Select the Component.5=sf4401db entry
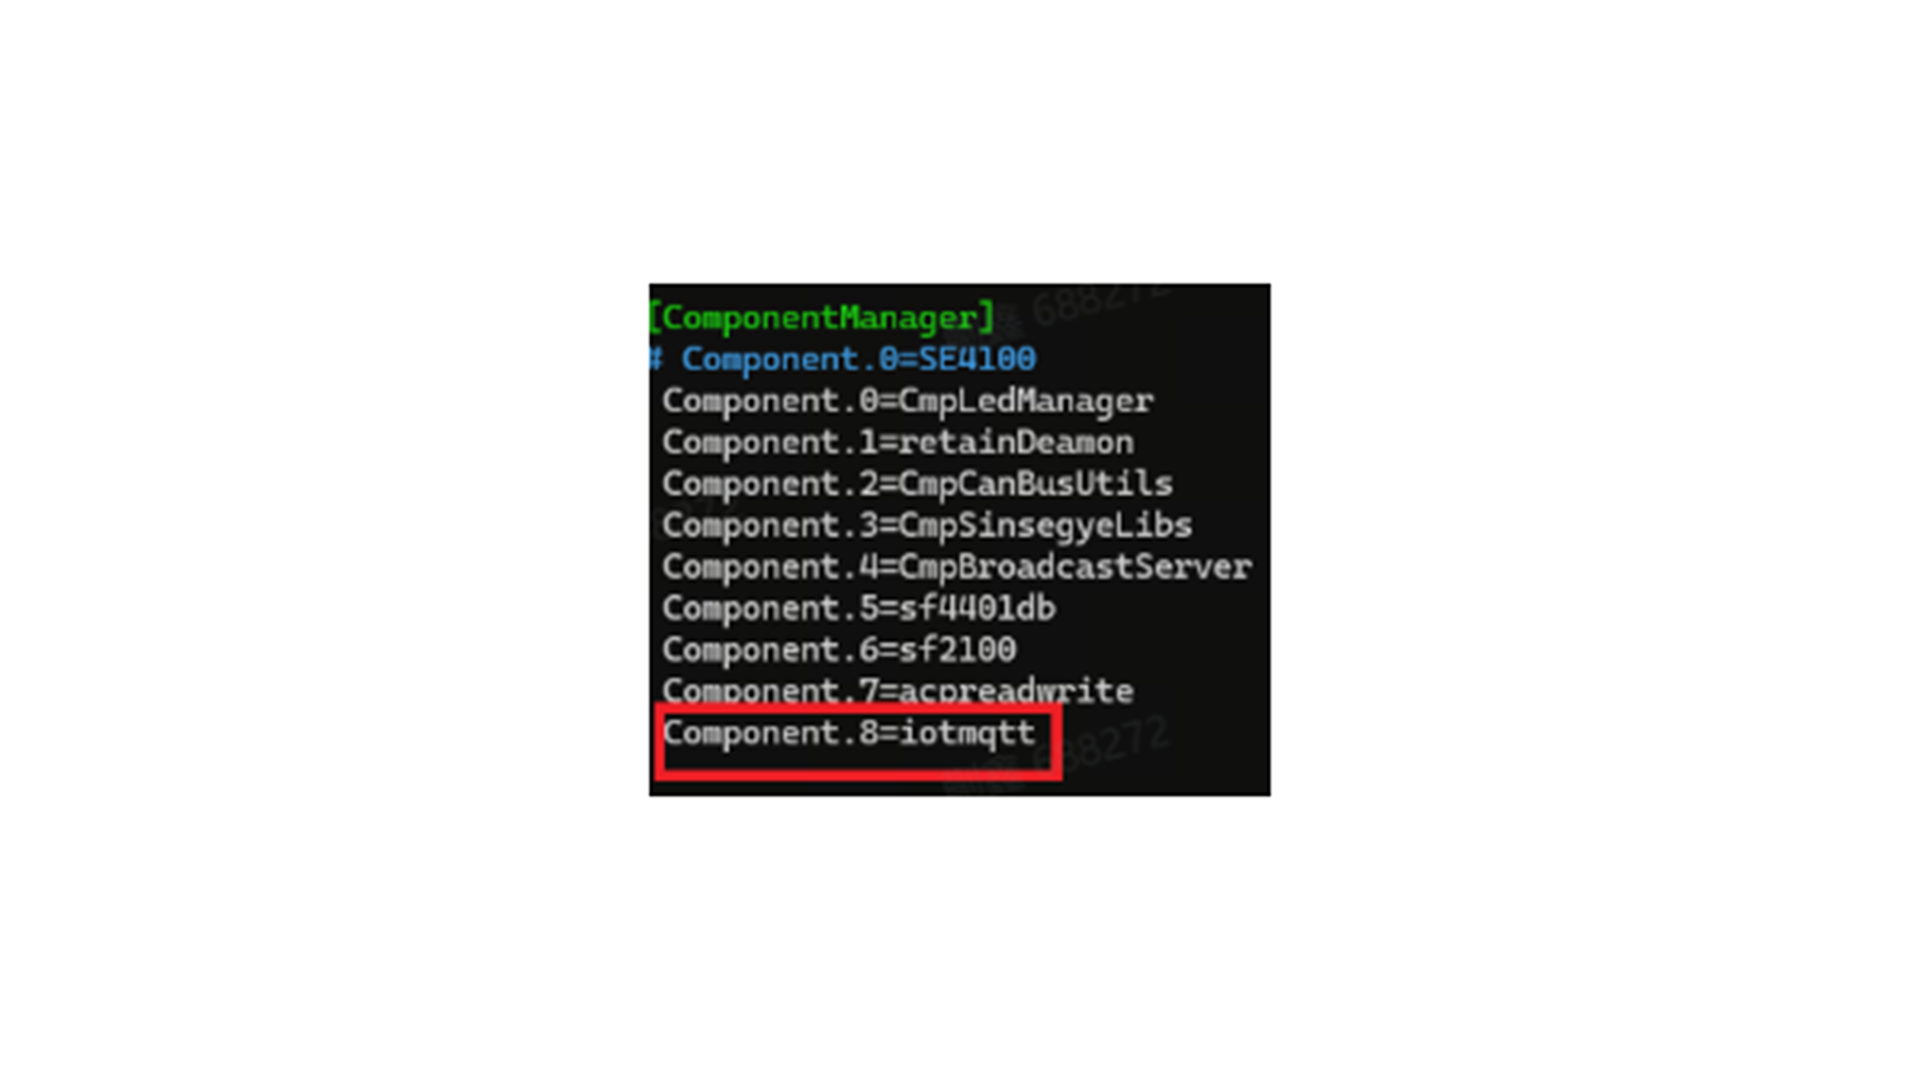This screenshot has width=1920, height=1080. point(859,608)
